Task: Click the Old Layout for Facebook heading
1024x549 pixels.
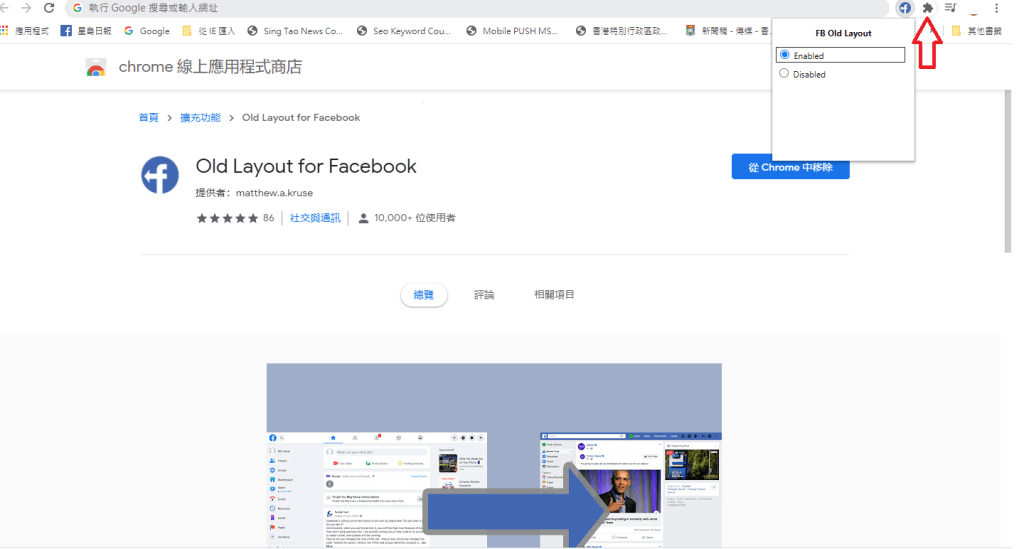Action: (306, 166)
